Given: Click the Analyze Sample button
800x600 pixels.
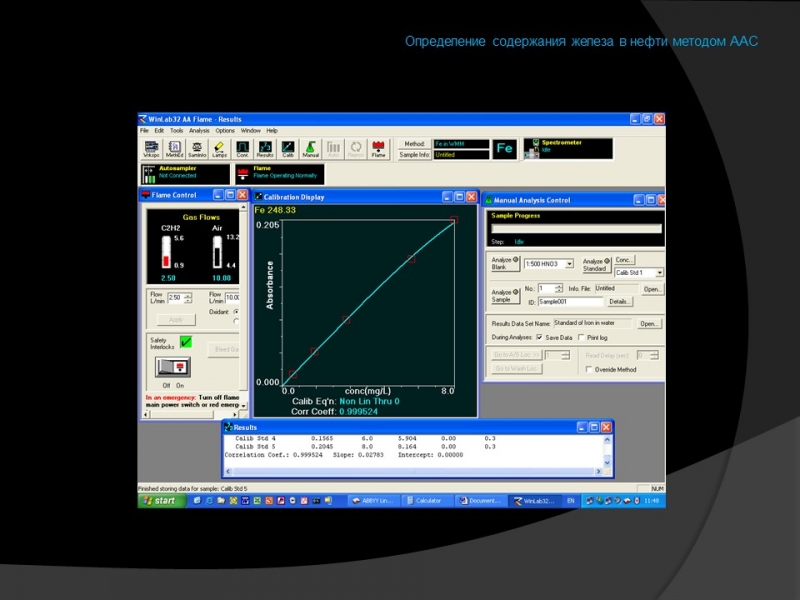Looking at the screenshot, I should pyautogui.click(x=505, y=296).
